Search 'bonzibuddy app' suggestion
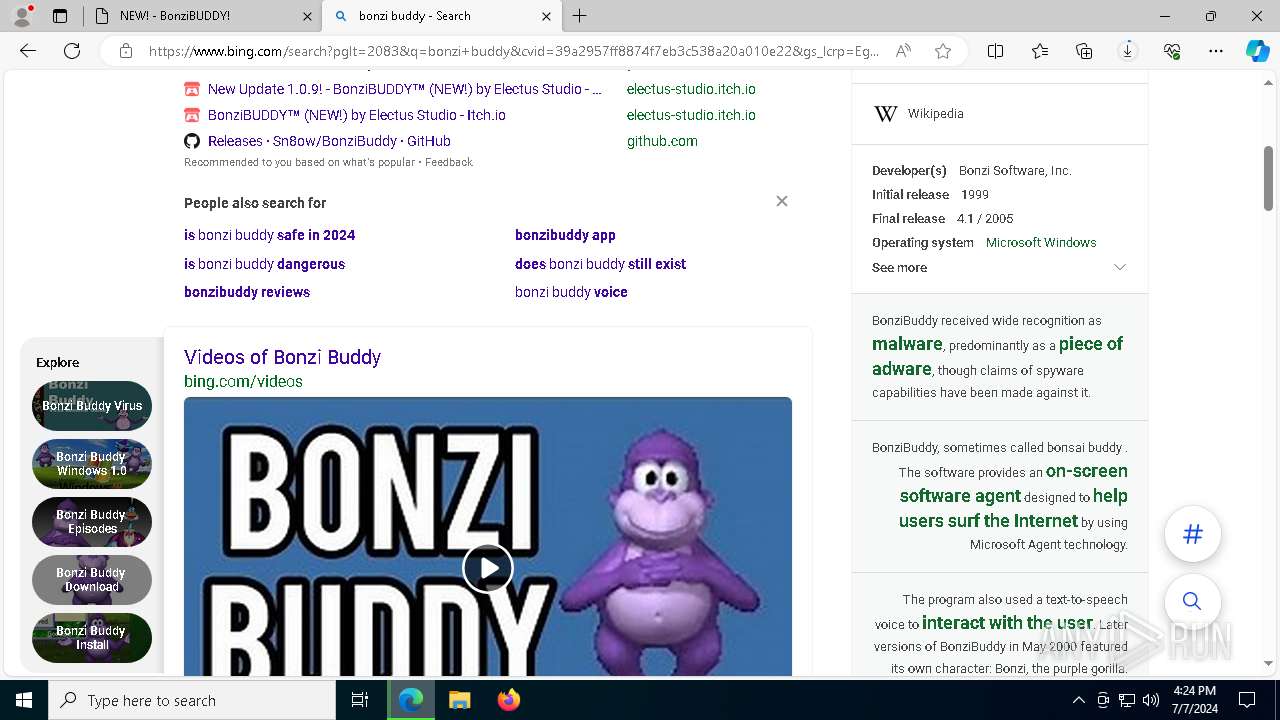The height and width of the screenshot is (720, 1280). (565, 235)
